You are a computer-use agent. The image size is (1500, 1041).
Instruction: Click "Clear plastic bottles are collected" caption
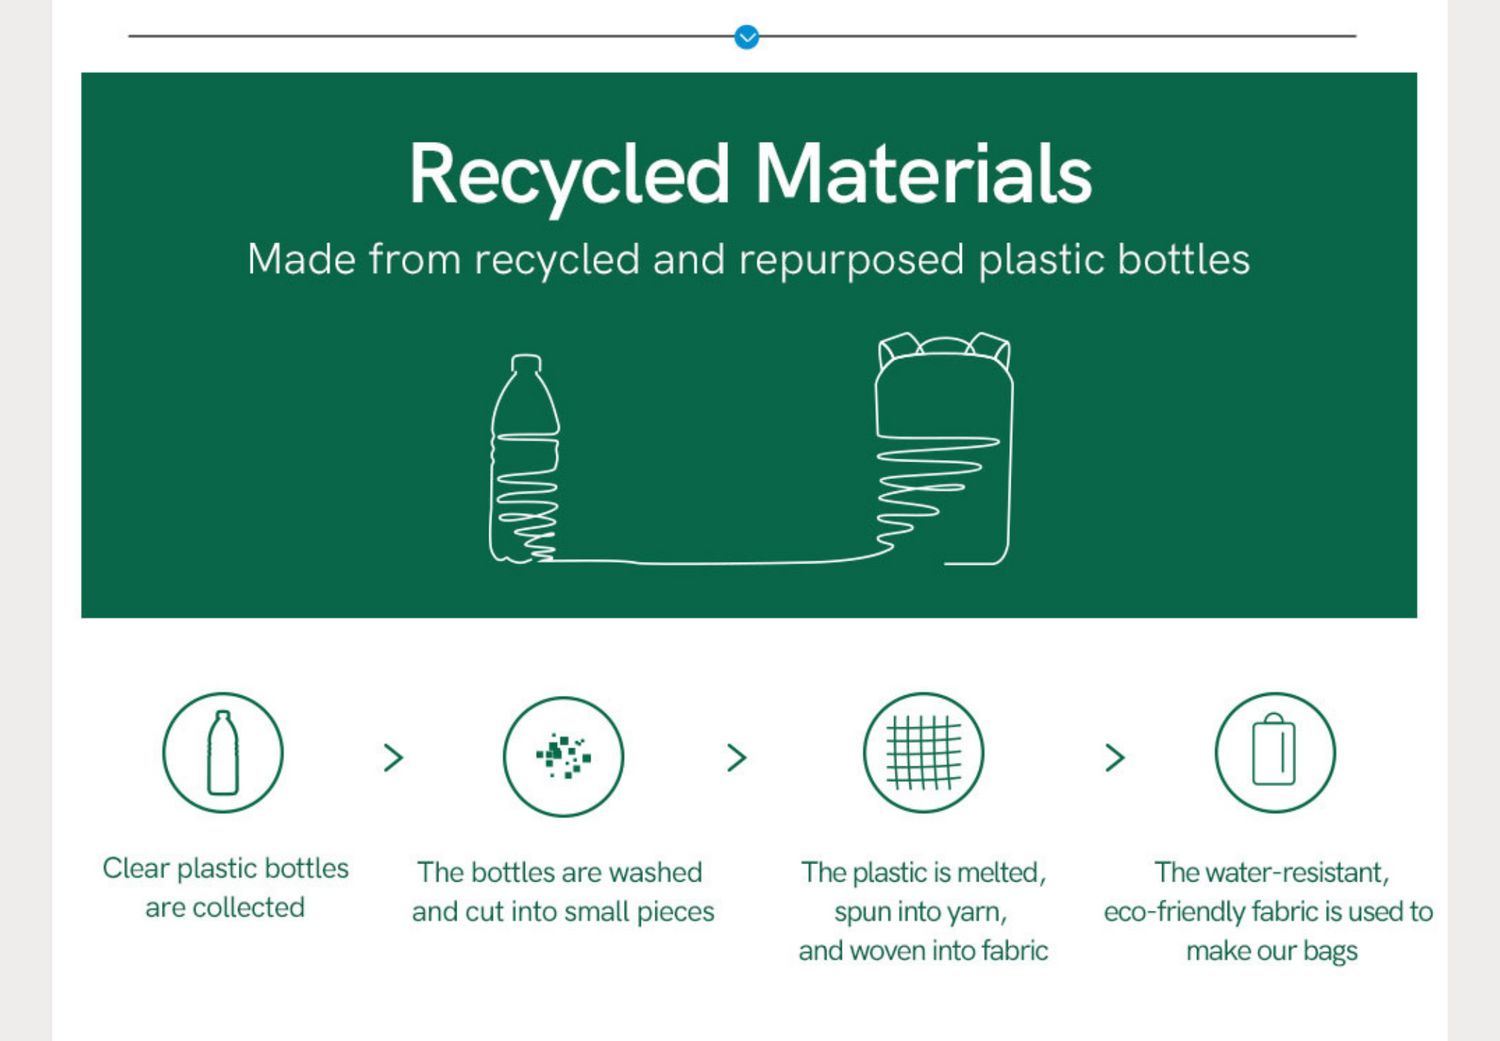pyautogui.click(x=225, y=887)
